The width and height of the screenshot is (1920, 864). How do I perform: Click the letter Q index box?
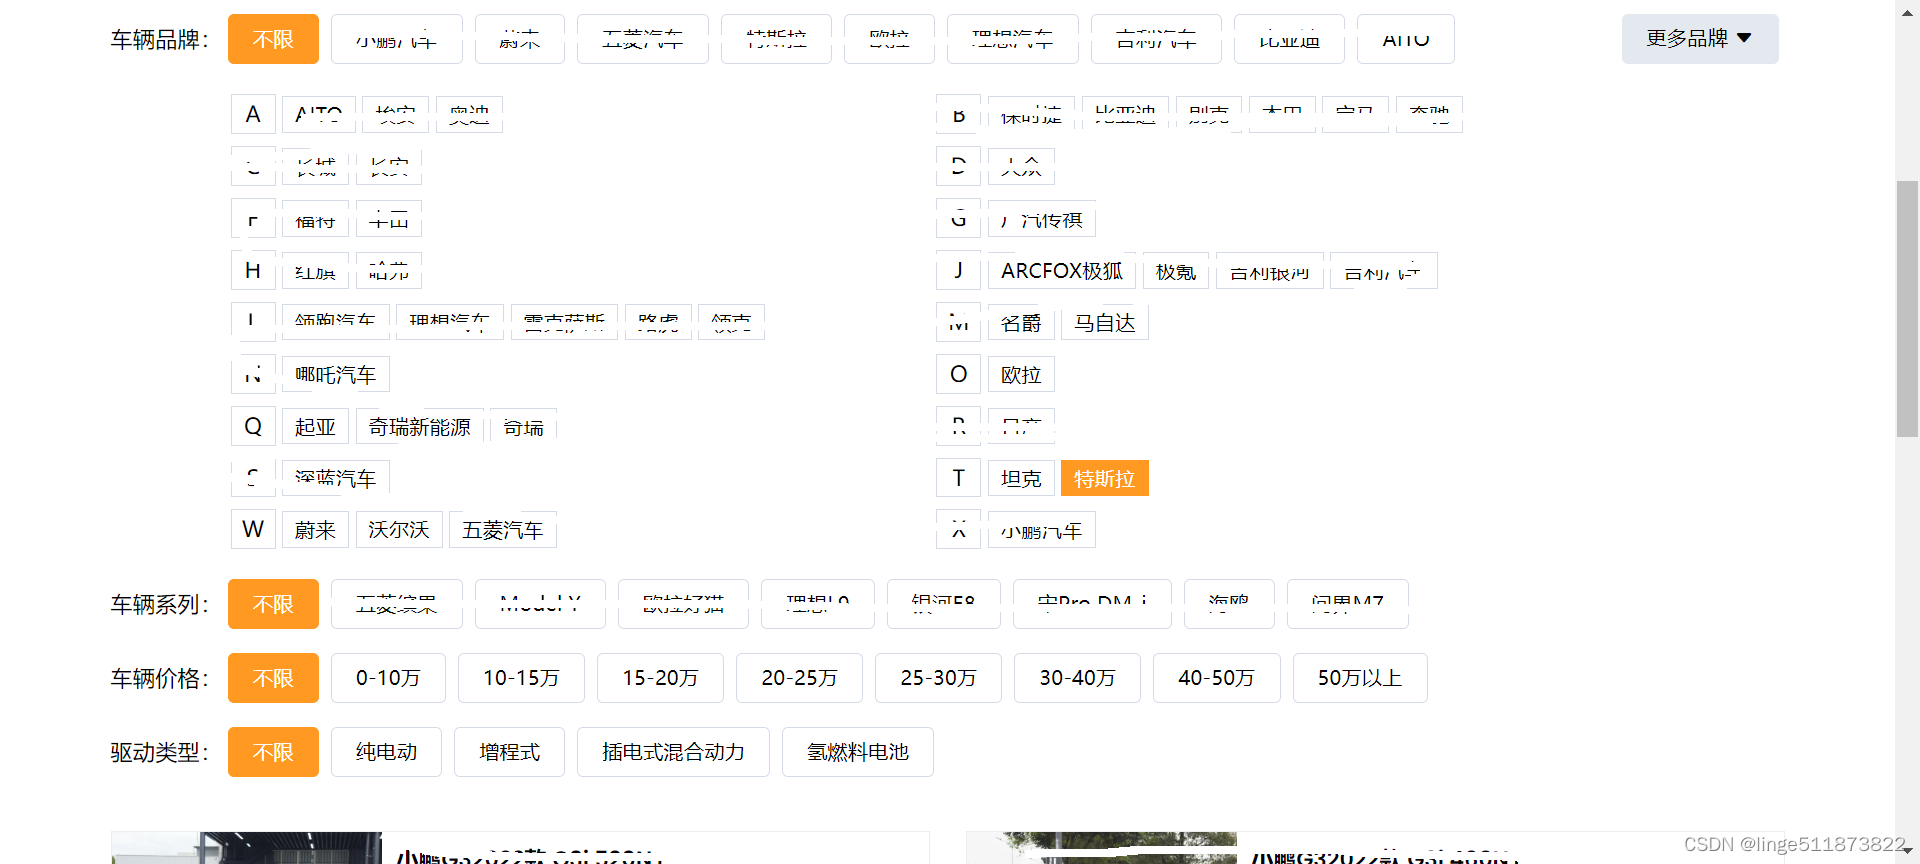click(253, 427)
